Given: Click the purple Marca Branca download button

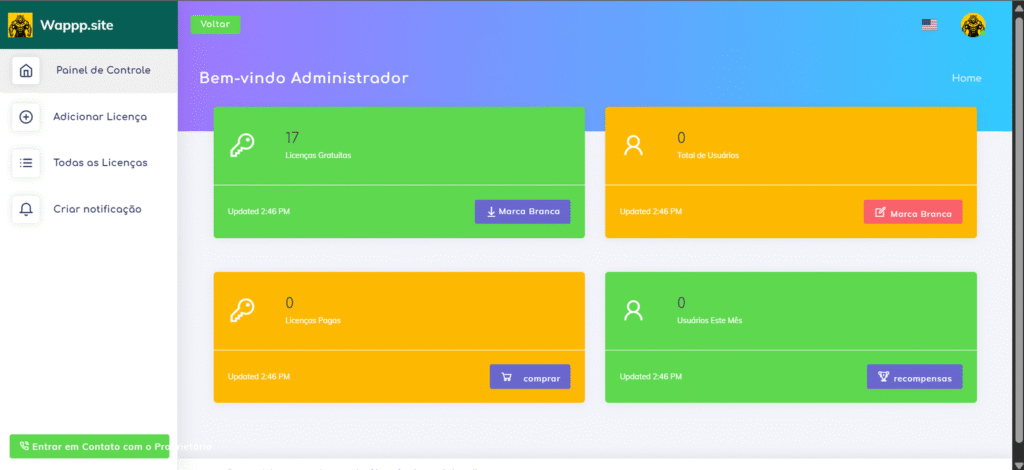Looking at the screenshot, I should click(522, 212).
